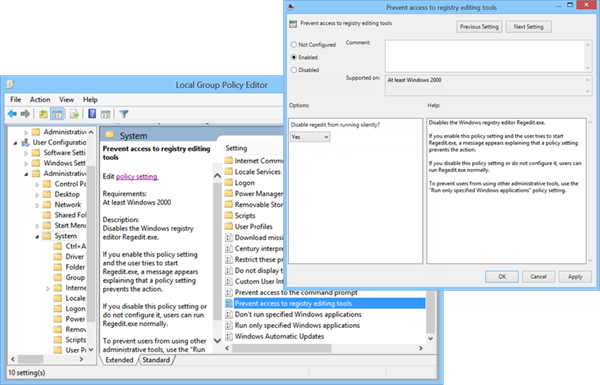Click inside the Comment text box
This screenshot has height=385, width=600.
(485, 56)
